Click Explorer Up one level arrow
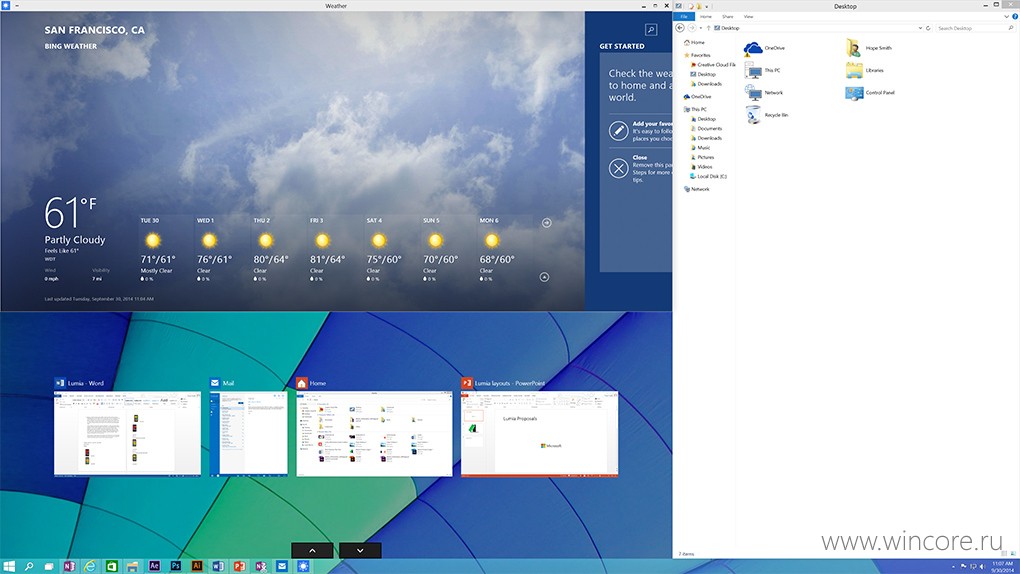 pos(708,28)
